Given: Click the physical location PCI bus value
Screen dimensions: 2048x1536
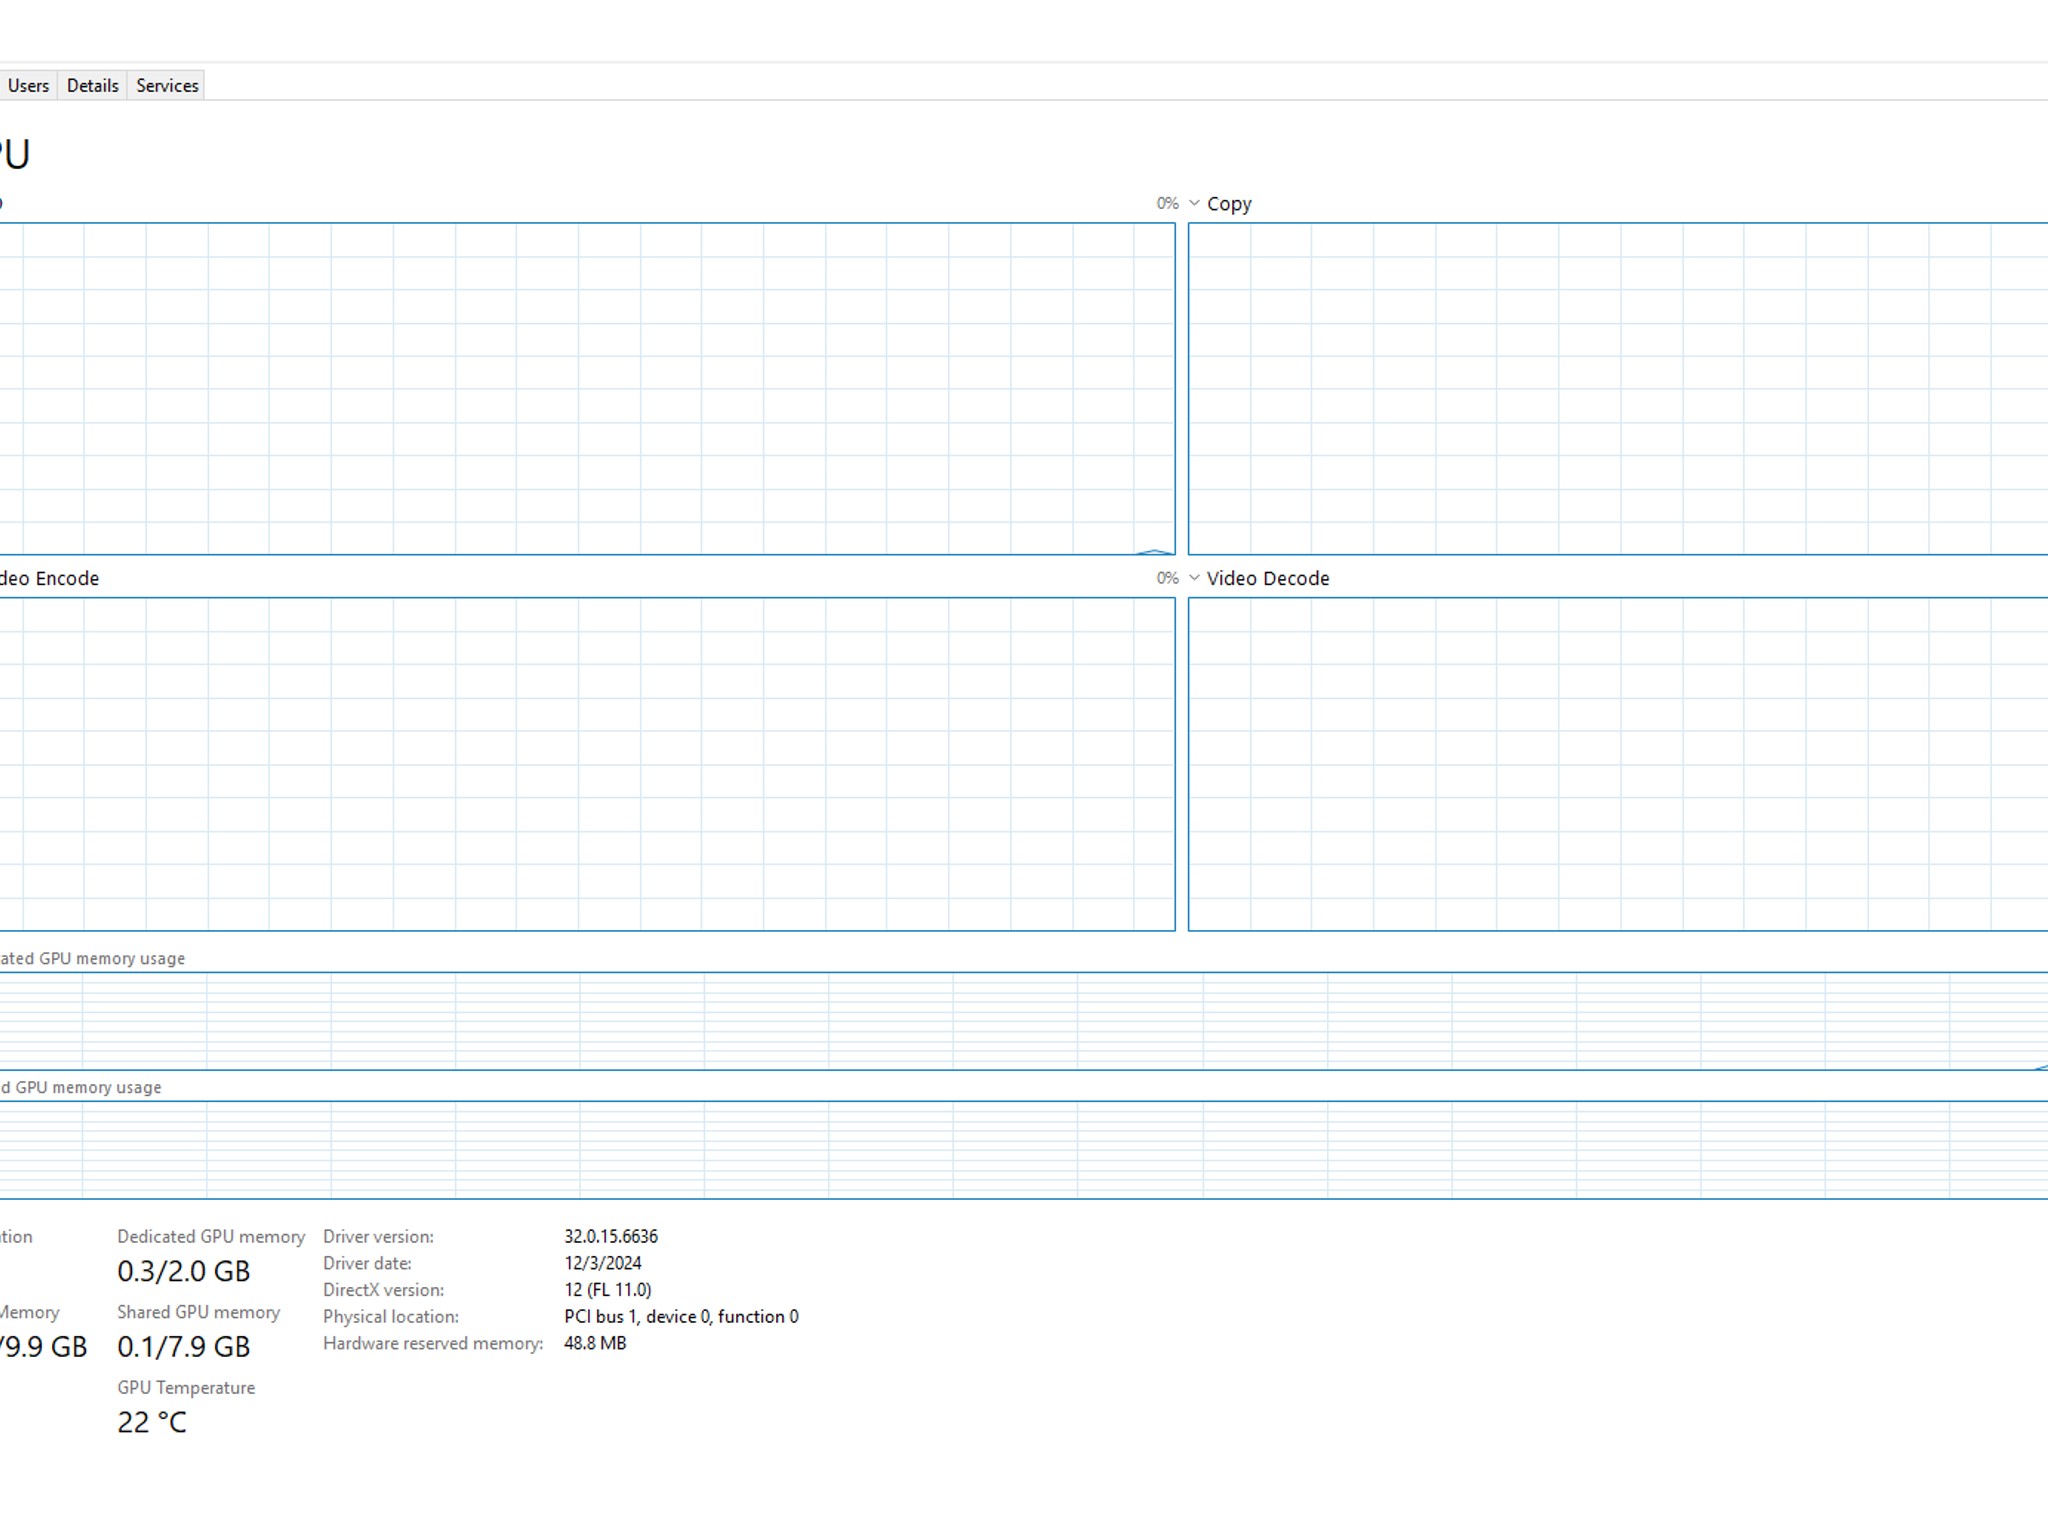Looking at the screenshot, I should point(681,1316).
